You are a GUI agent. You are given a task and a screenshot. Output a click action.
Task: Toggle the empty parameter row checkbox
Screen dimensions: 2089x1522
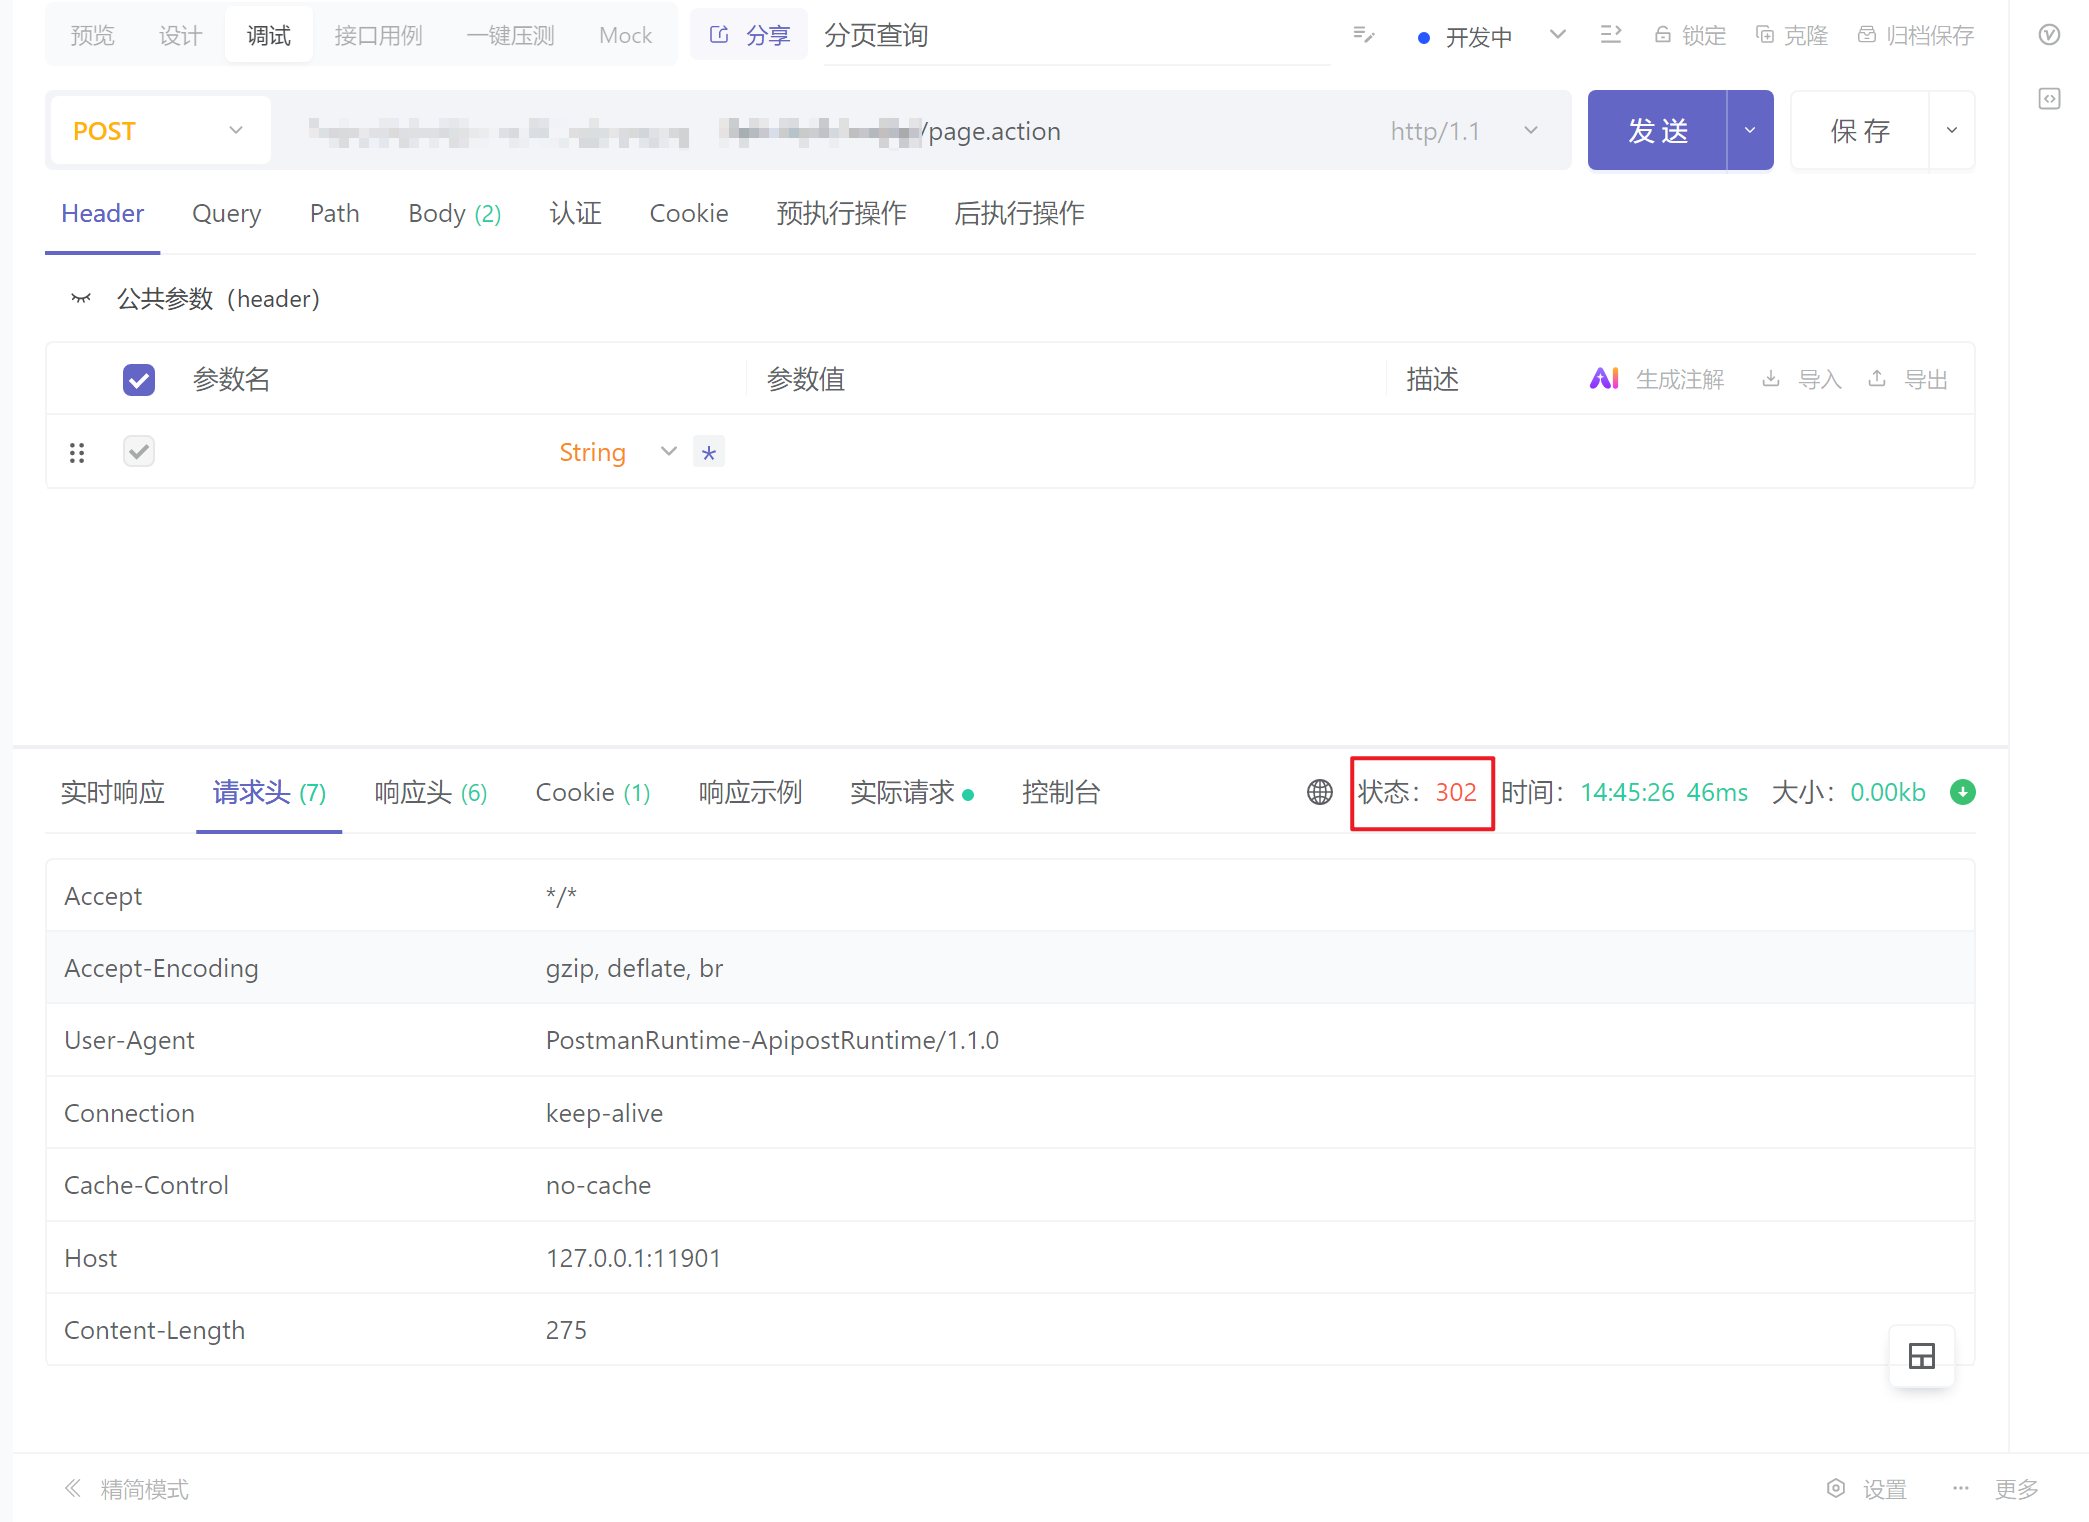[139, 452]
